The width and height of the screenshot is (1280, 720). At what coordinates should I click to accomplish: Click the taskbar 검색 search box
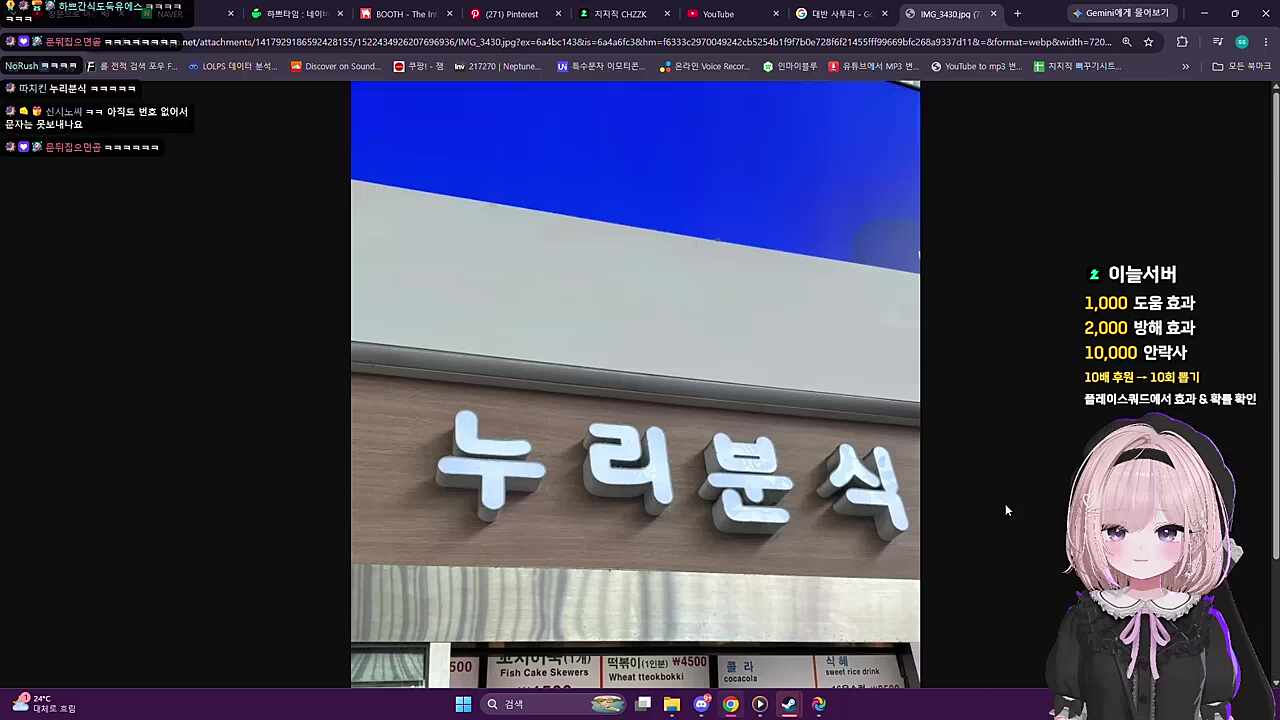[555, 704]
